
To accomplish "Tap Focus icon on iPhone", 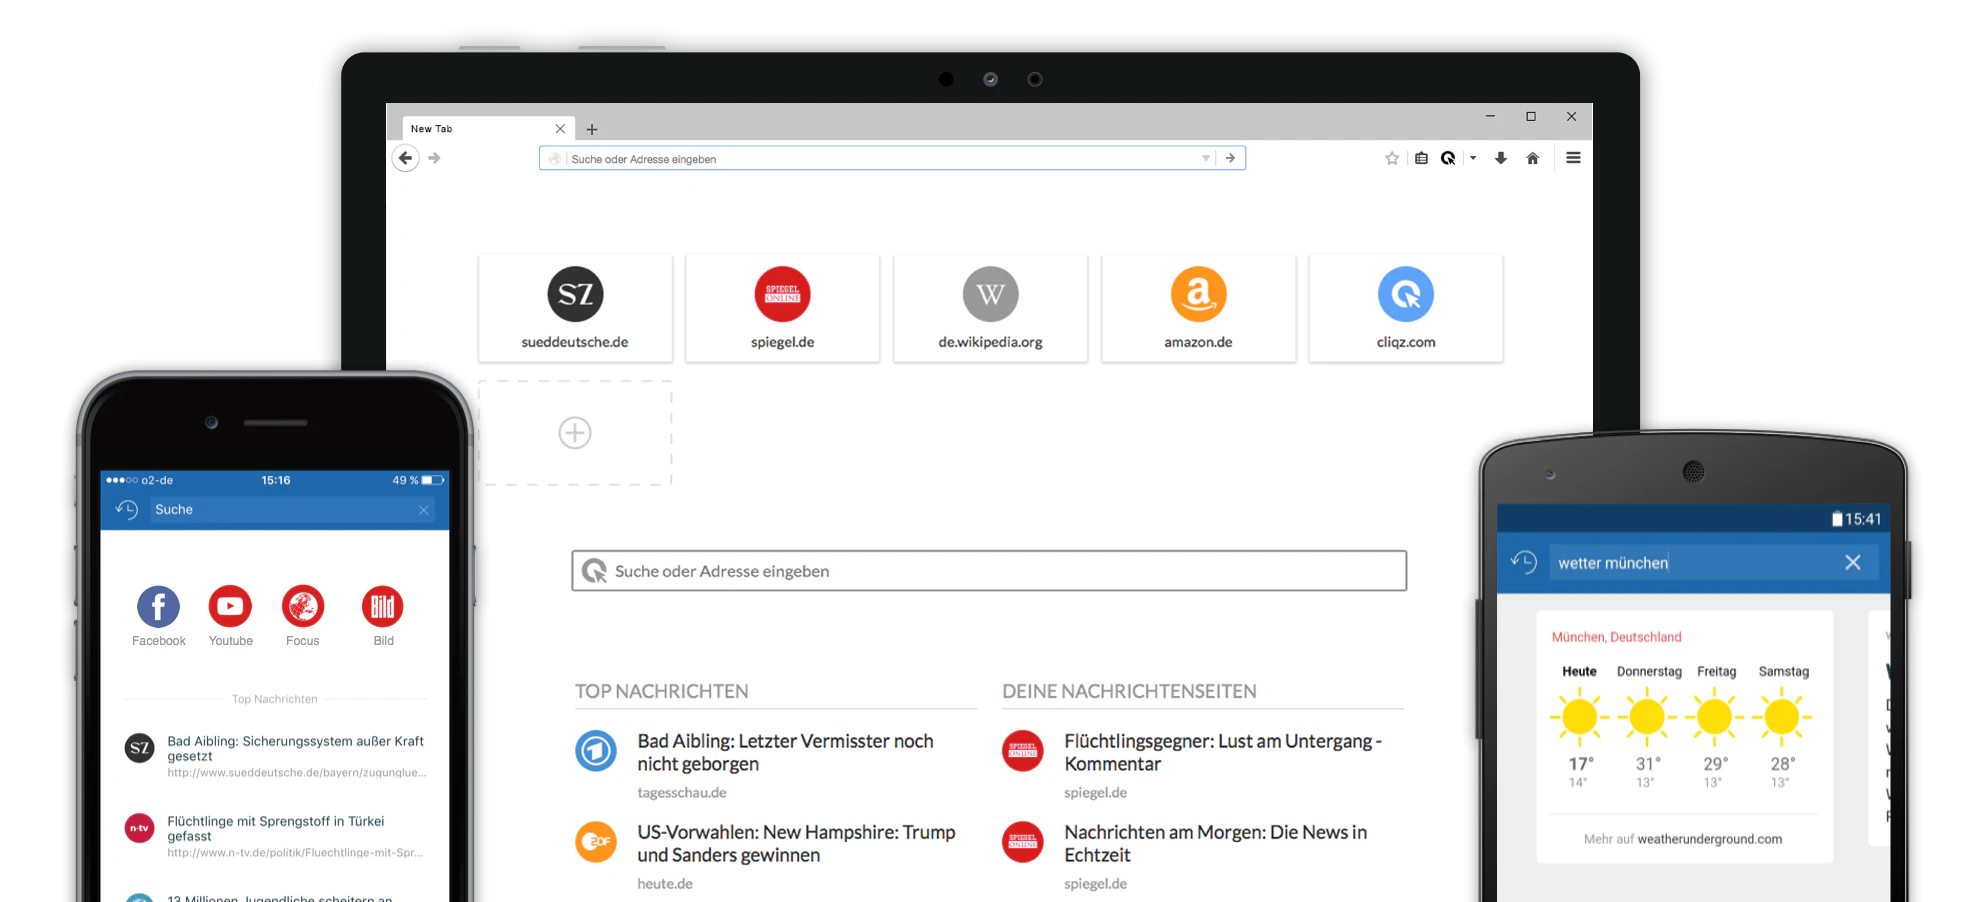I will pos(303,606).
